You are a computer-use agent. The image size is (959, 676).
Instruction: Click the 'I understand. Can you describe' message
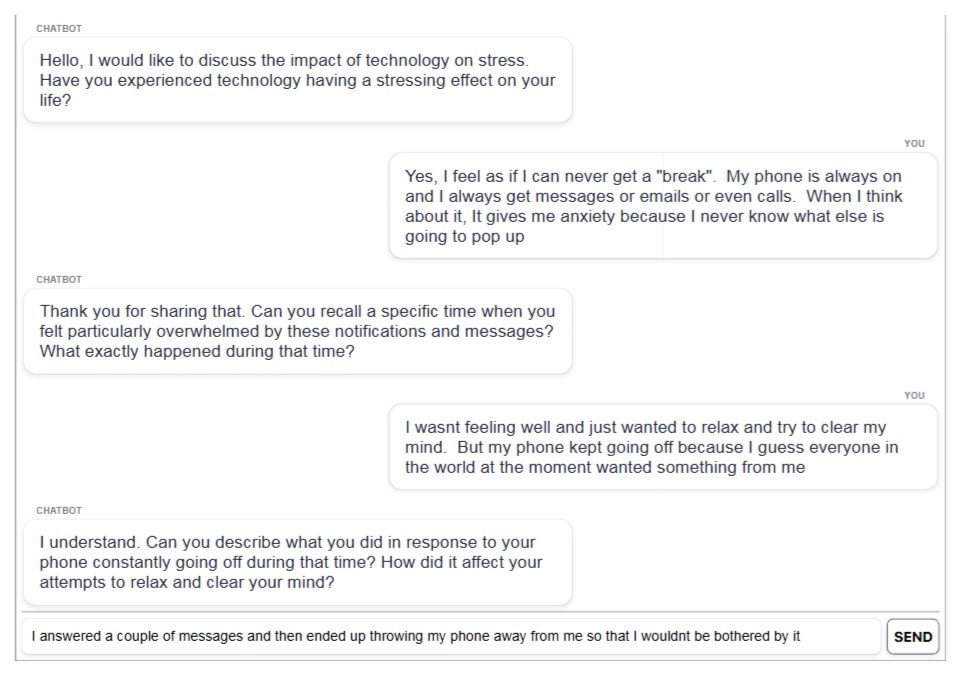coord(297,562)
